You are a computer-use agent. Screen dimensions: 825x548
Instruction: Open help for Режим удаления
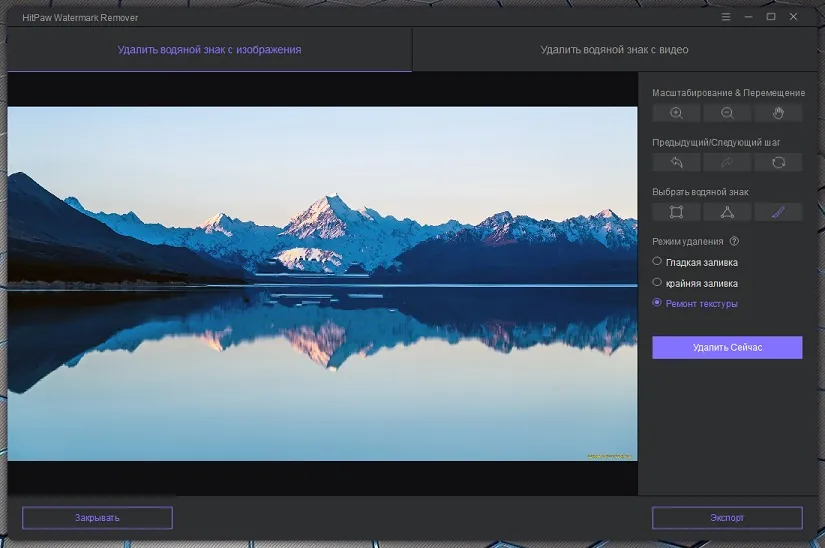pos(735,241)
